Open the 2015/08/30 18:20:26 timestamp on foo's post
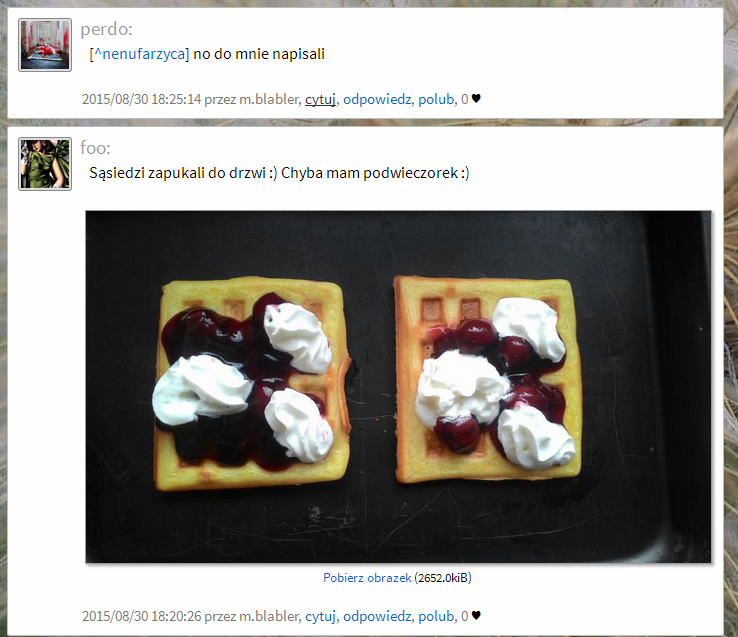The height and width of the screenshot is (637, 738). pyautogui.click(x=142, y=616)
